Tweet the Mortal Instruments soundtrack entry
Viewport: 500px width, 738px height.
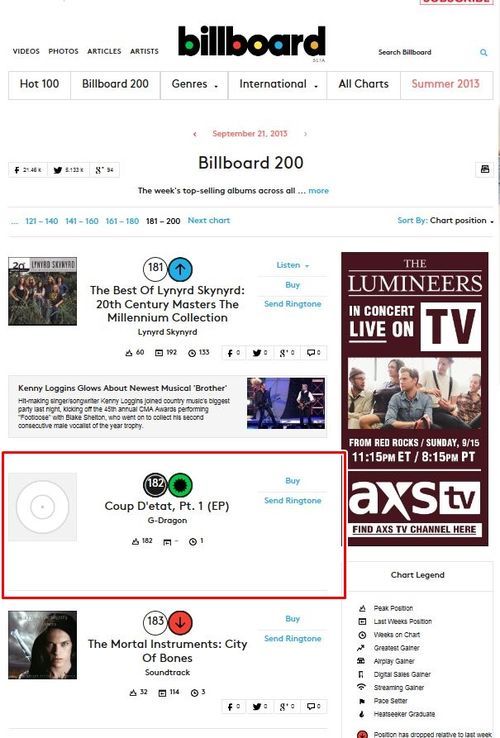[x=260, y=706]
